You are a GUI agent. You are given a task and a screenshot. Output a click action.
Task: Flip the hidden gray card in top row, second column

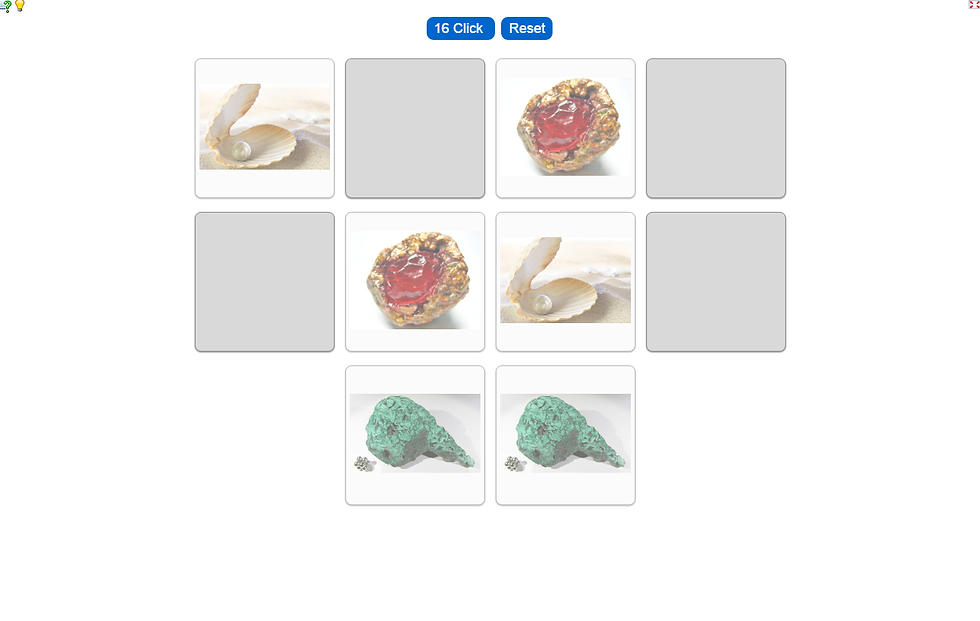415,128
